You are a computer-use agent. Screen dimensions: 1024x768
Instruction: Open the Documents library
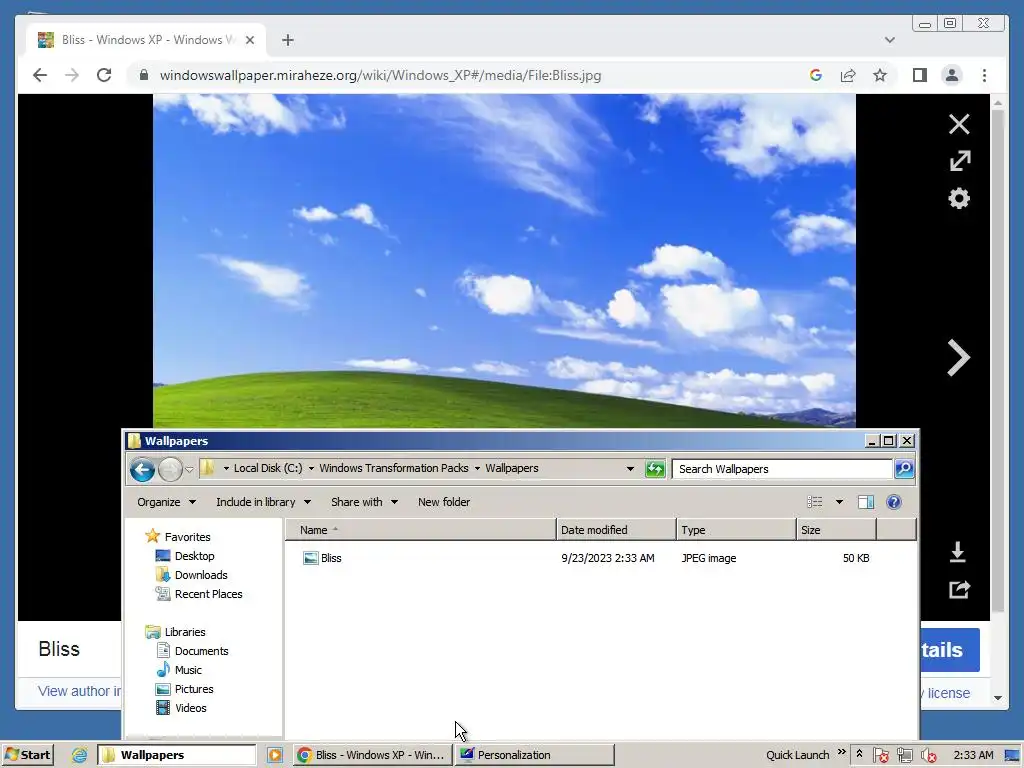(x=201, y=650)
